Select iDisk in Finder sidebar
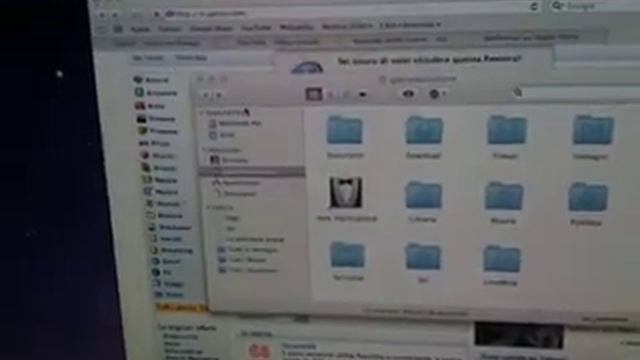 222,135
